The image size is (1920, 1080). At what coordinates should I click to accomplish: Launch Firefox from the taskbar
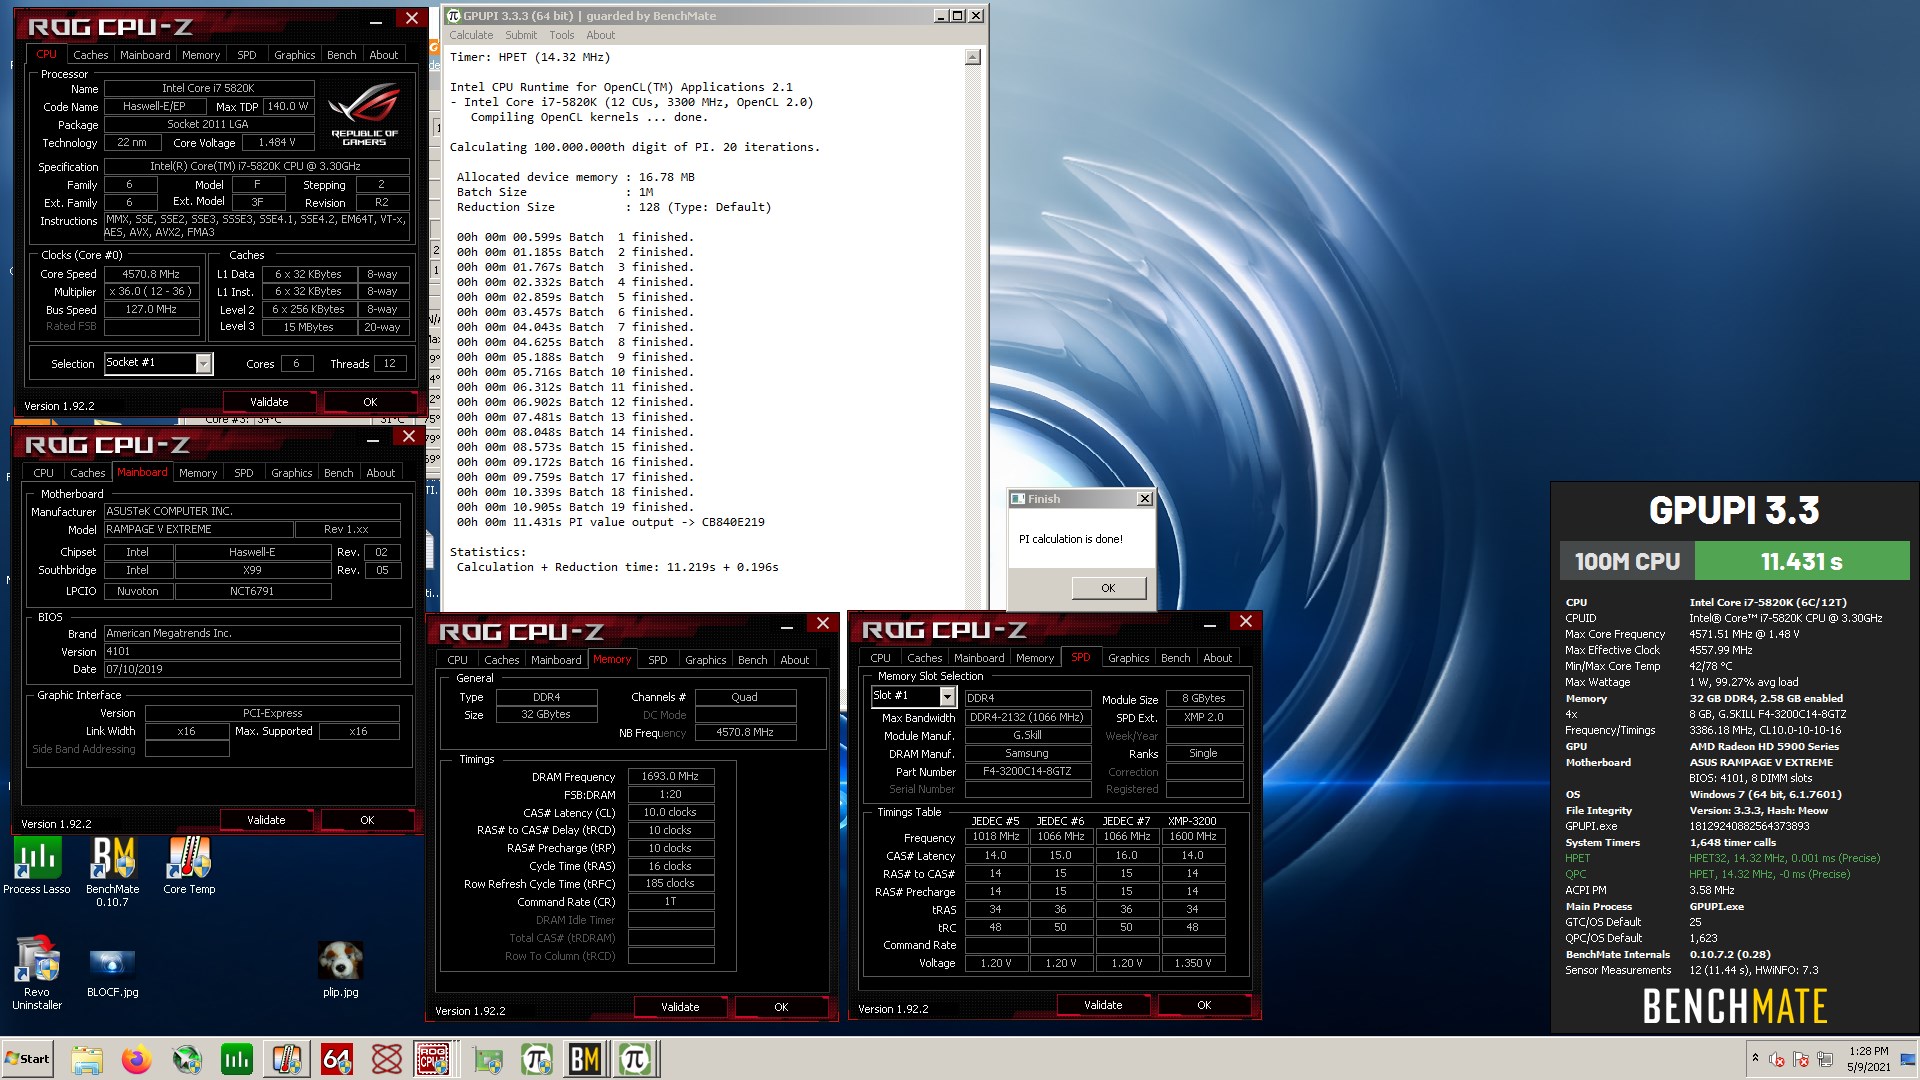137,1059
